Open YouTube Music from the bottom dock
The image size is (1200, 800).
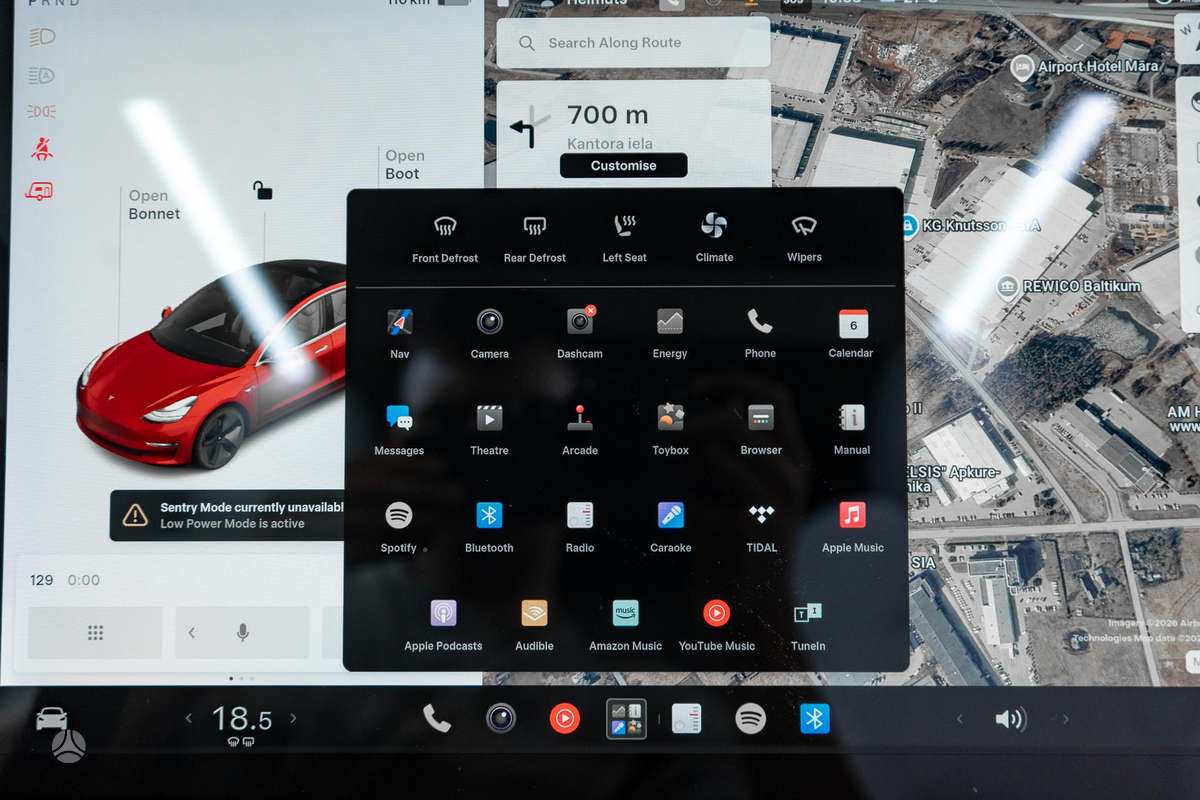(564, 718)
